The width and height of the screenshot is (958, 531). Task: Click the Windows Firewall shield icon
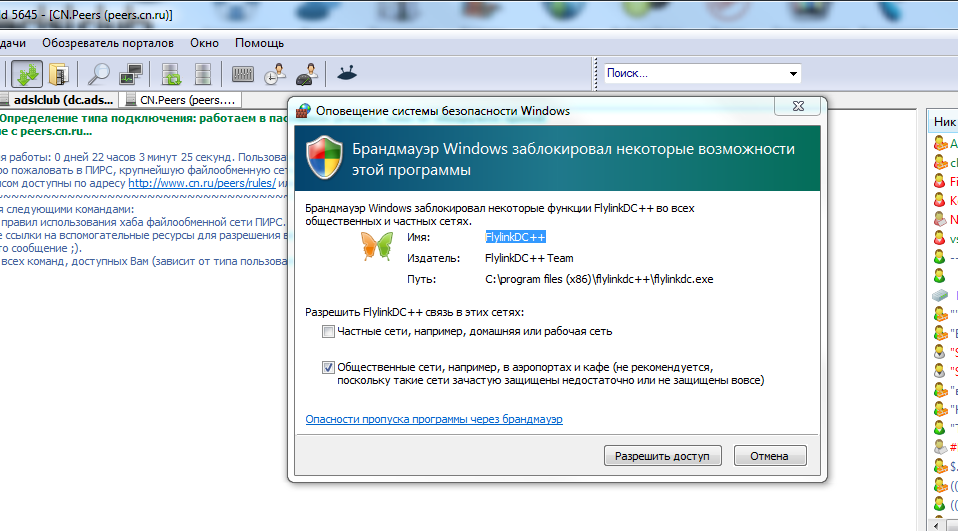324,158
